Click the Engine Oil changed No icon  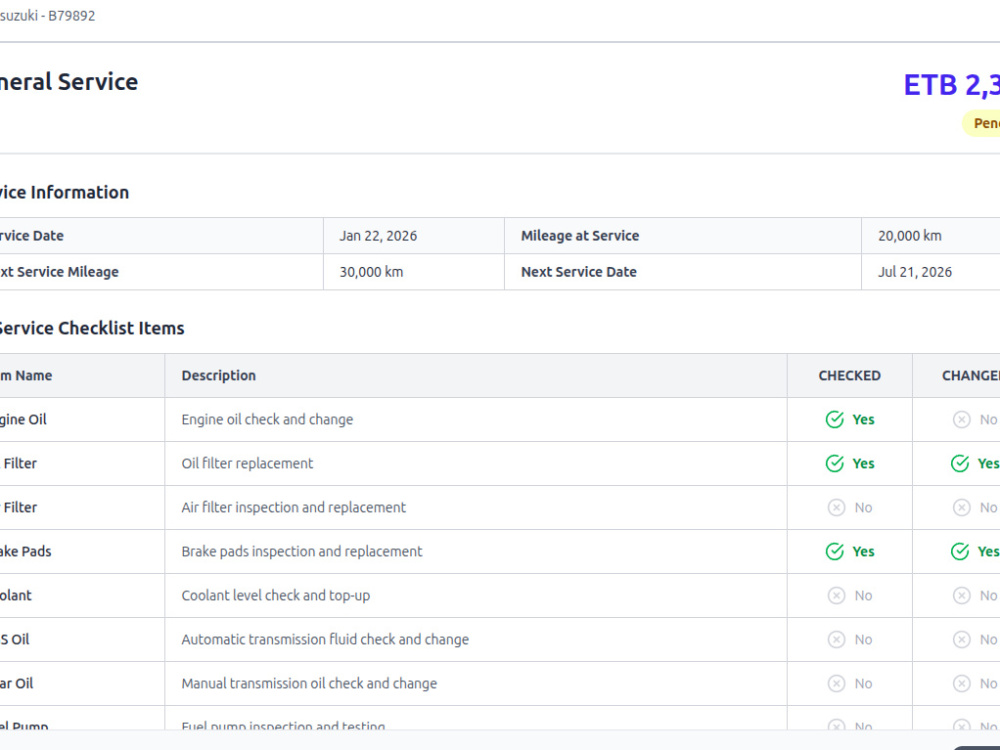[962, 420]
